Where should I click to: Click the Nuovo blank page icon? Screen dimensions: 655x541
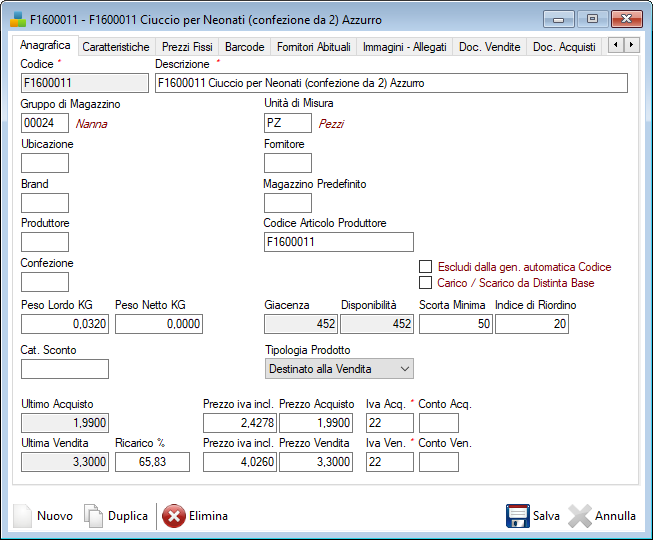point(22,516)
